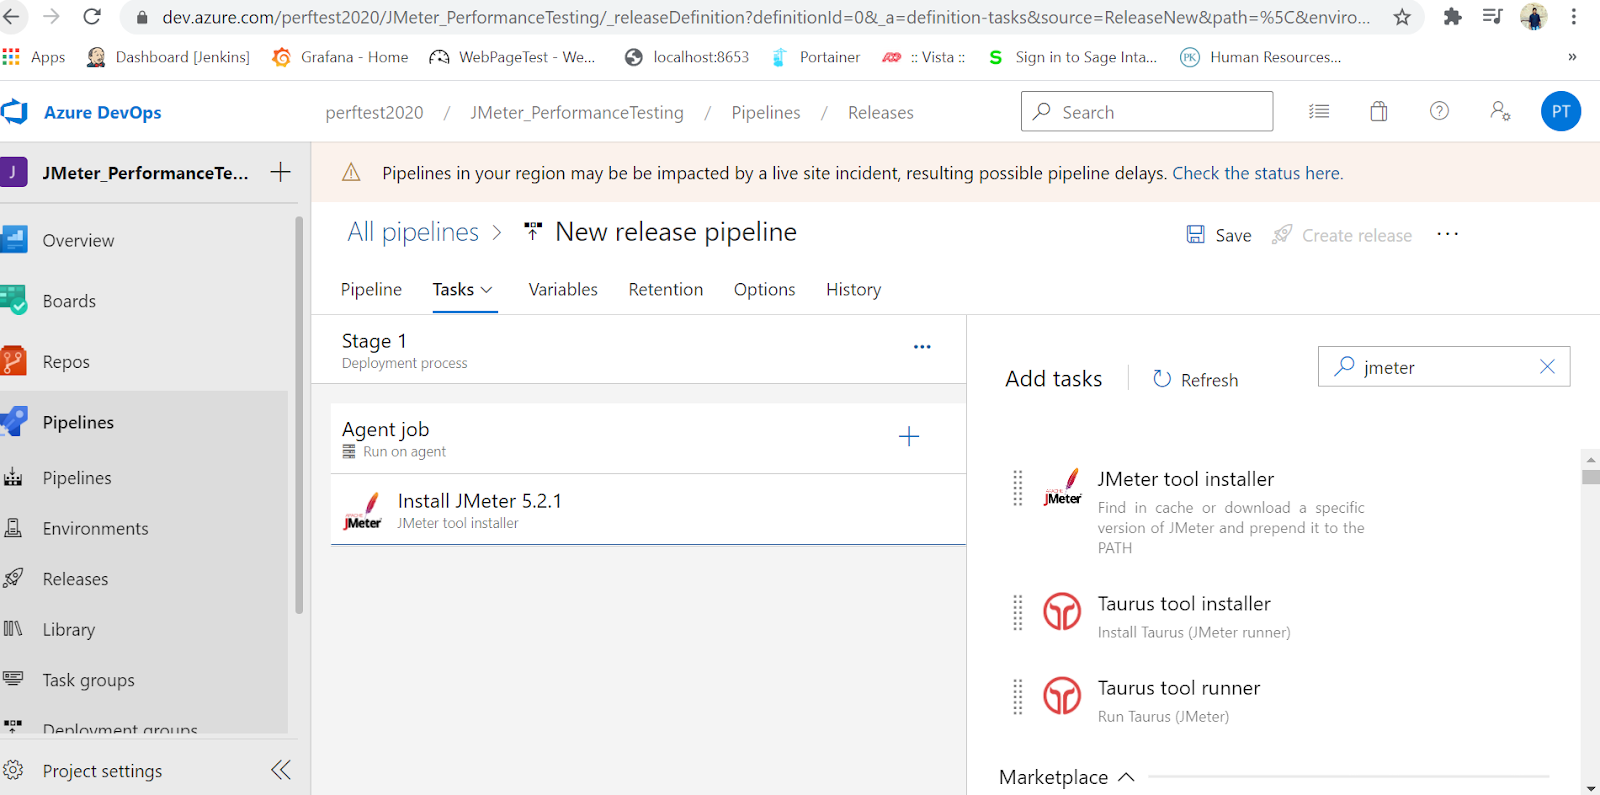Image resolution: width=1600 pixels, height=795 pixels.
Task: Open Pipelines sub-item in sidebar
Action: point(77,478)
